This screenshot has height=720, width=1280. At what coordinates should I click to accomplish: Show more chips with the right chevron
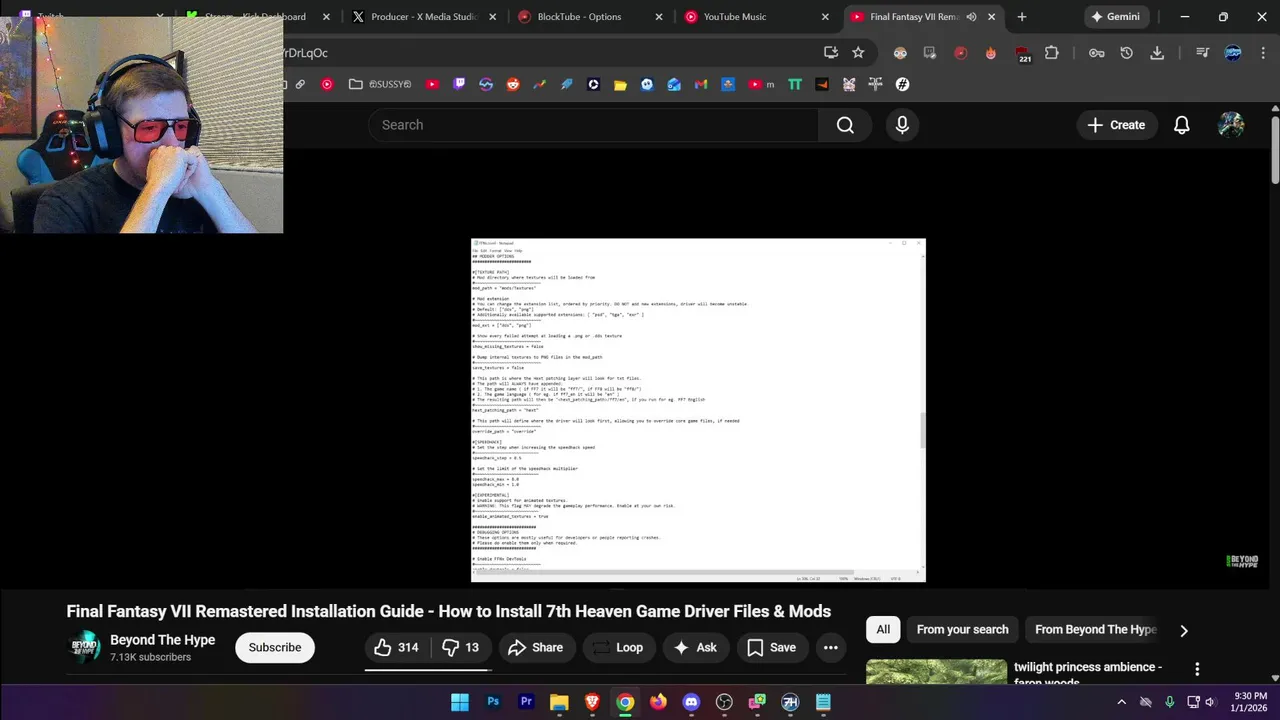pyautogui.click(x=1184, y=630)
